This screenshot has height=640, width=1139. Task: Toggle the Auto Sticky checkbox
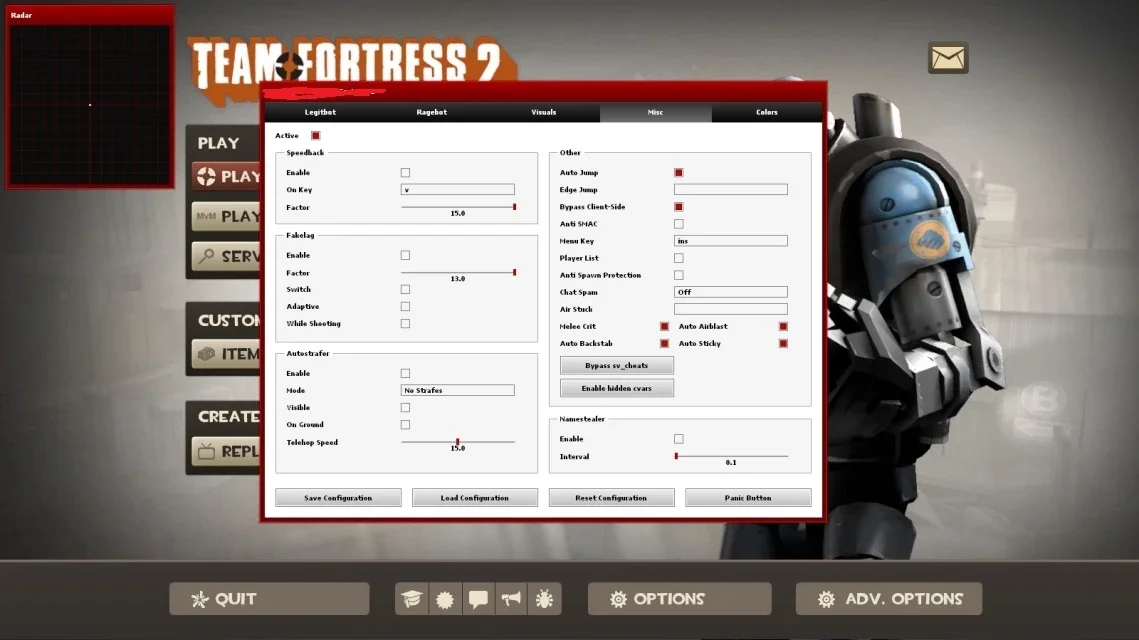783,344
